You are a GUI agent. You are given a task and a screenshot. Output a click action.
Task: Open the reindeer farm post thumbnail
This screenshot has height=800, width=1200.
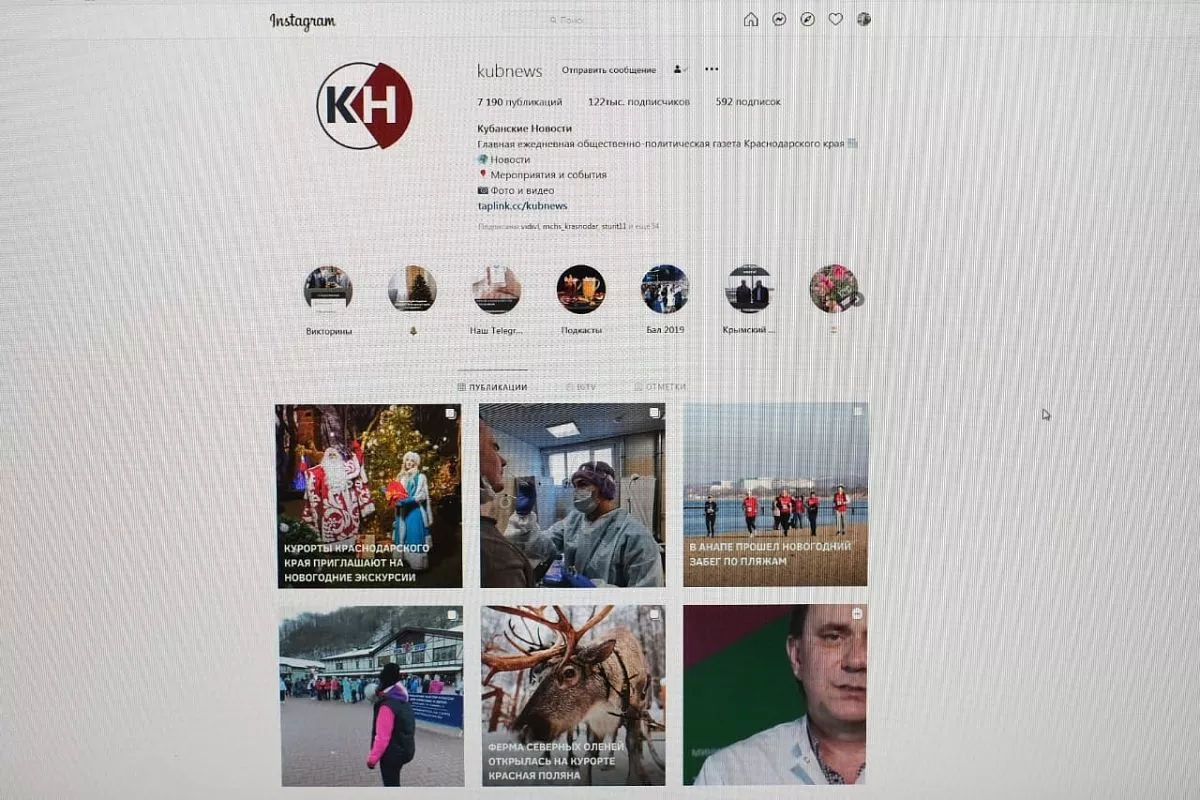572,695
